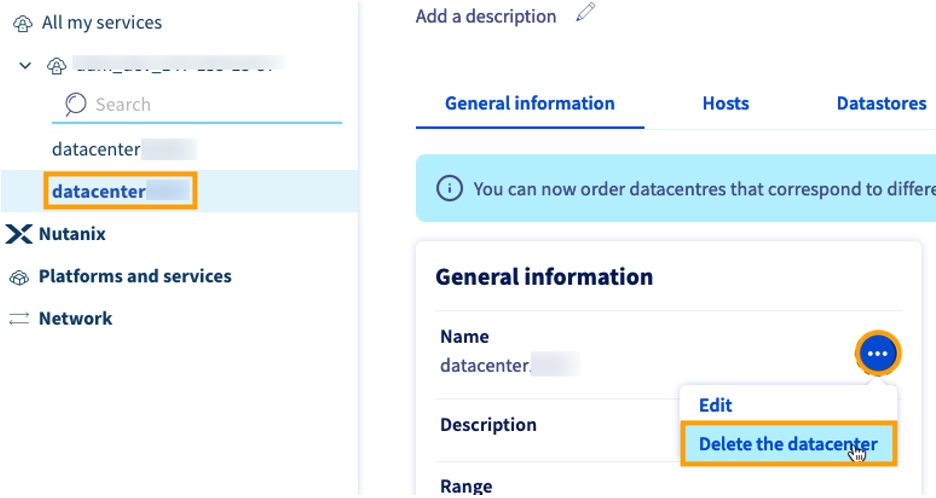Select the highlighted datacenter in the sidebar

(x=121, y=191)
